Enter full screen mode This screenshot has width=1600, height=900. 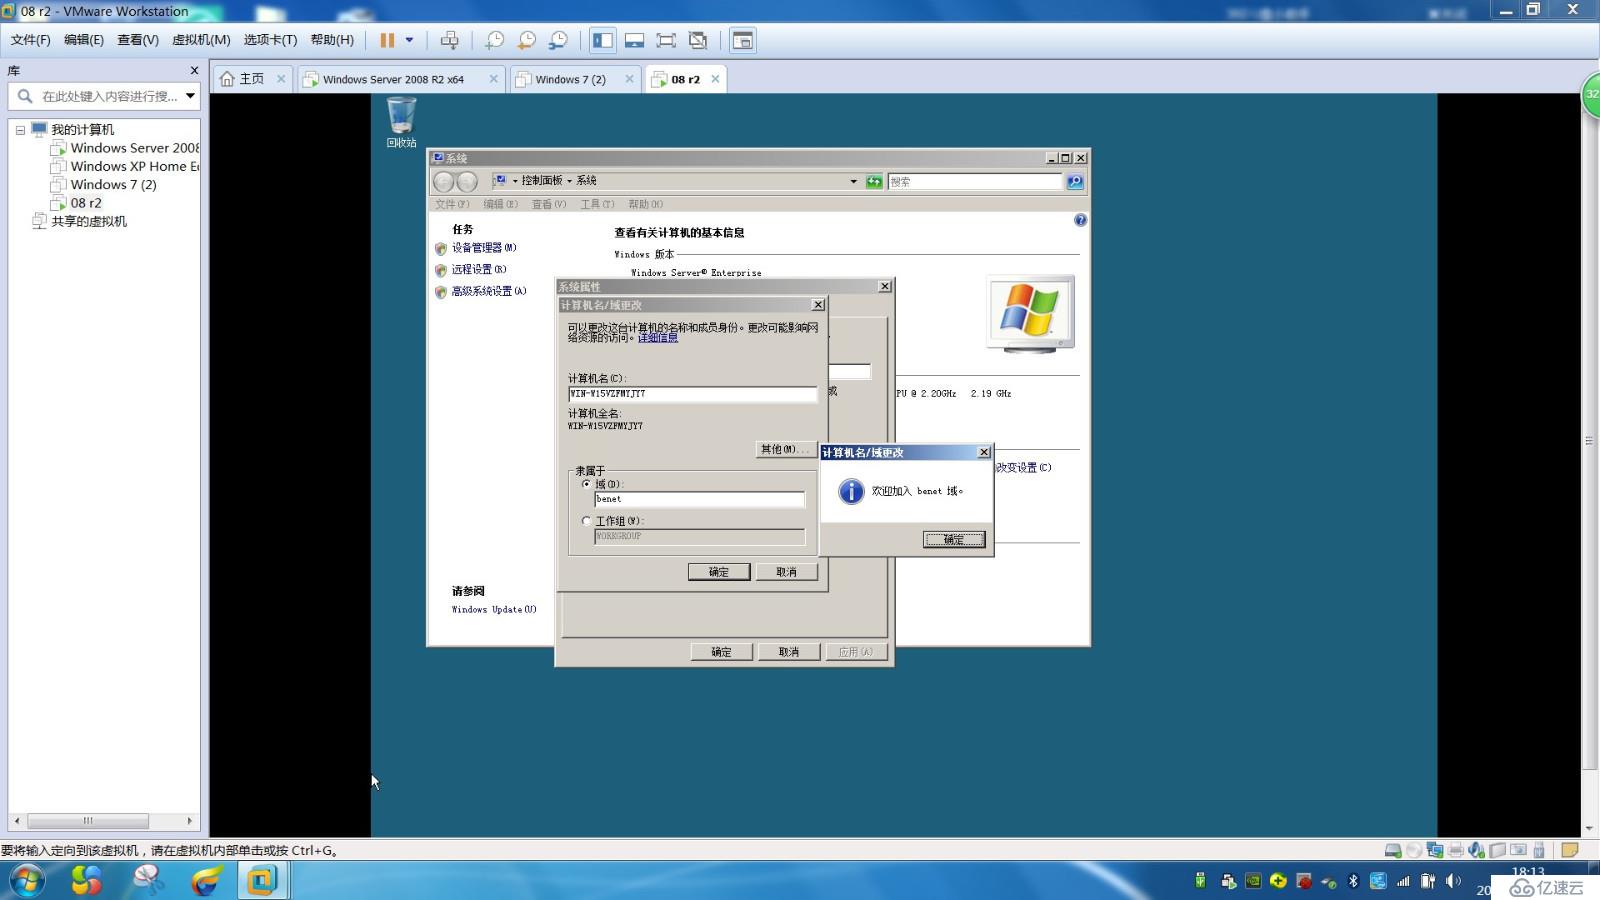[x=666, y=40]
